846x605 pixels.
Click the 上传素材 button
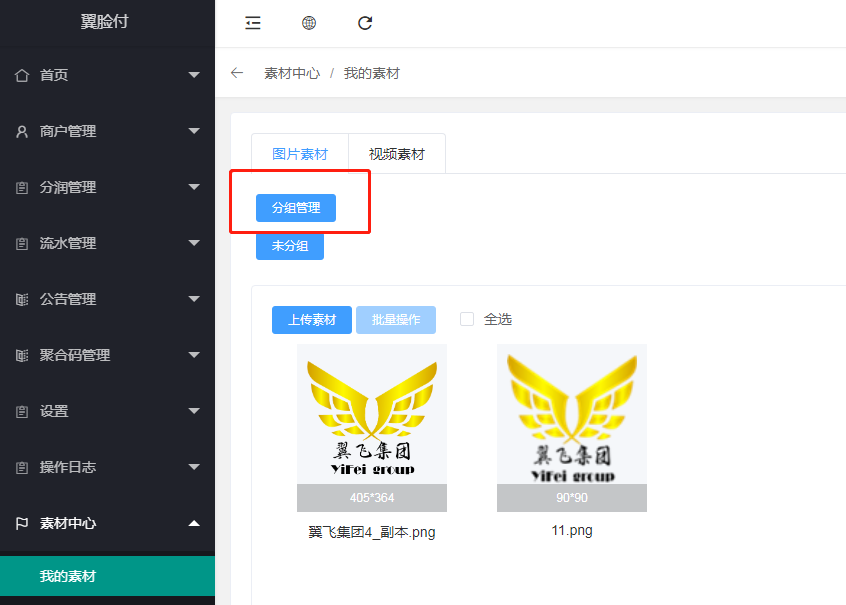pos(312,320)
